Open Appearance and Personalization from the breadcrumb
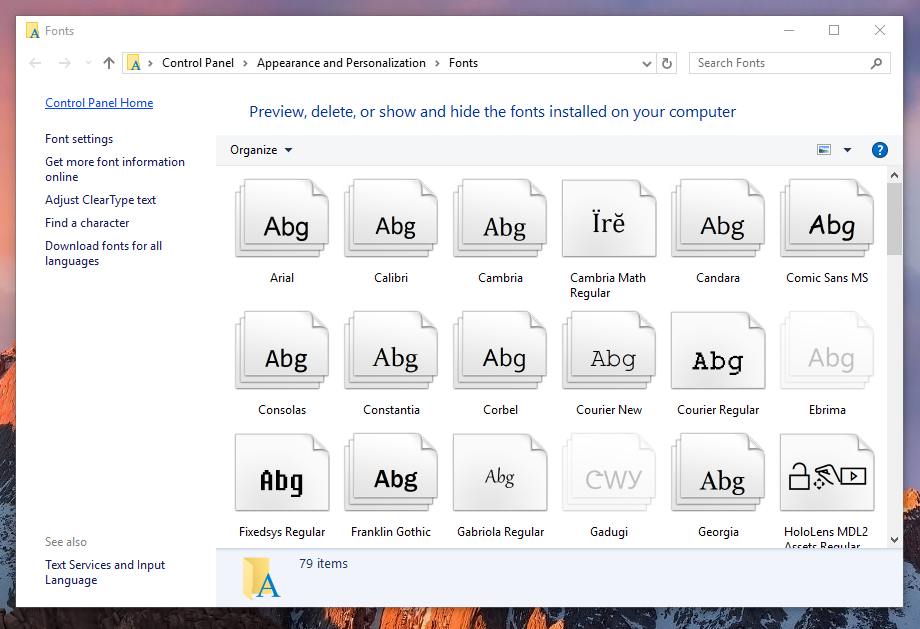The image size is (920, 629). (x=341, y=62)
